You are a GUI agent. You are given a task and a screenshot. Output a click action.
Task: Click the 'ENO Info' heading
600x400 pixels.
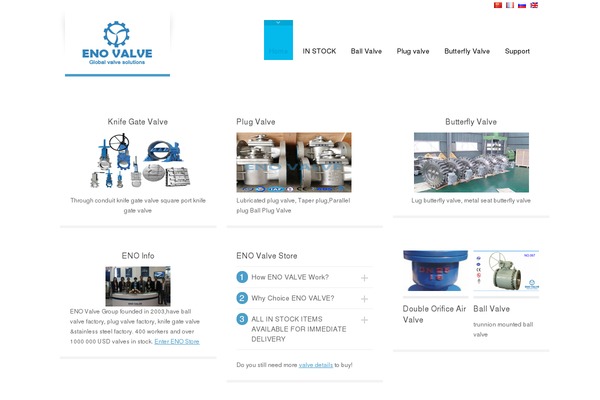[x=138, y=256]
